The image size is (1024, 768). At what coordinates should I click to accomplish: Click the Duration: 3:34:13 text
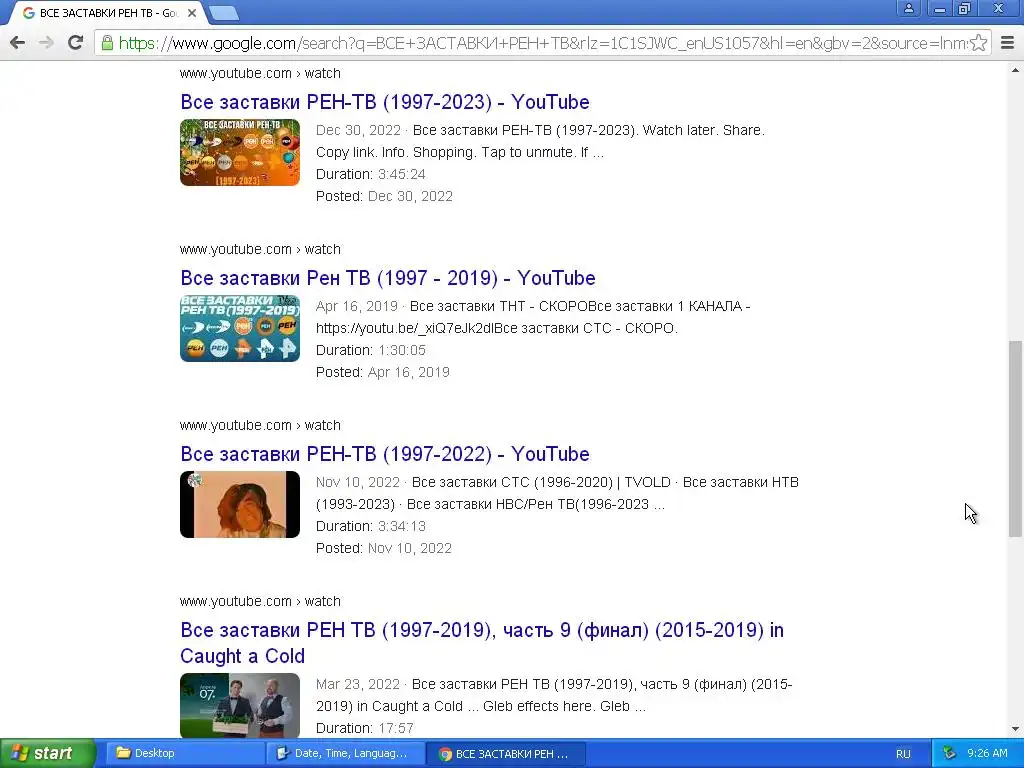370,526
